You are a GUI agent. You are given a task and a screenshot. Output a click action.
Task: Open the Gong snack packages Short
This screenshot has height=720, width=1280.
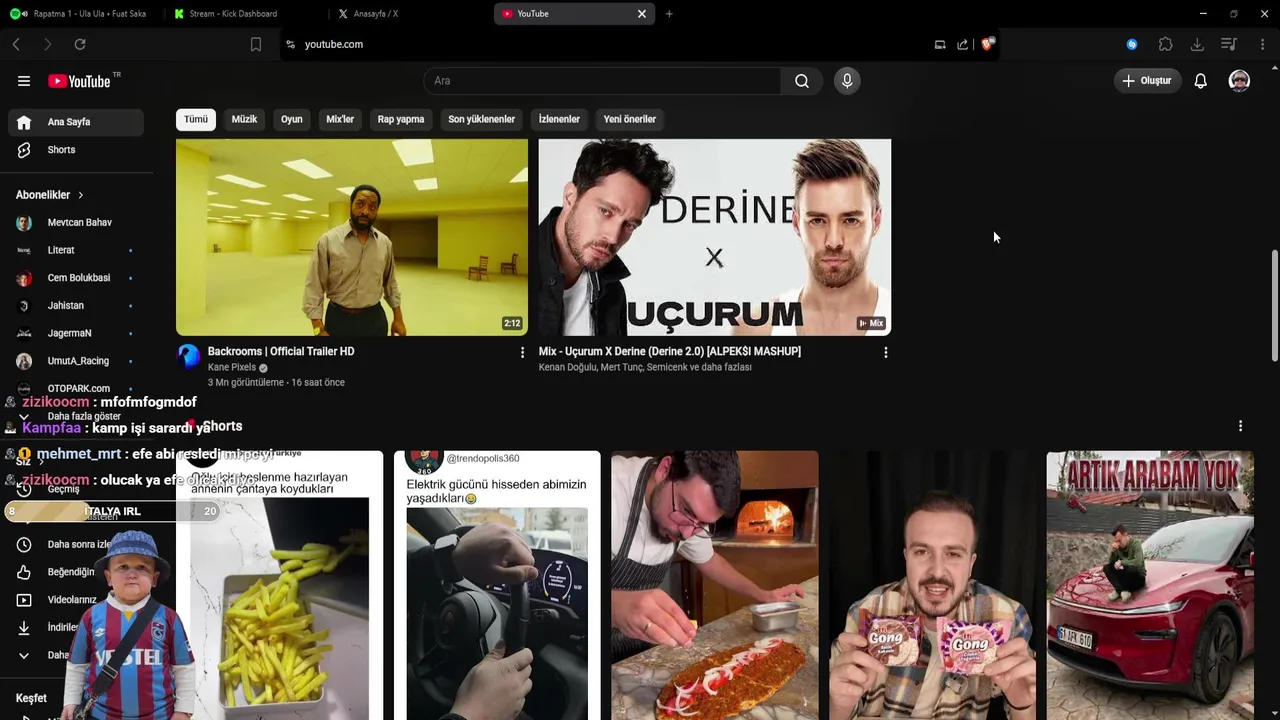pos(932,585)
